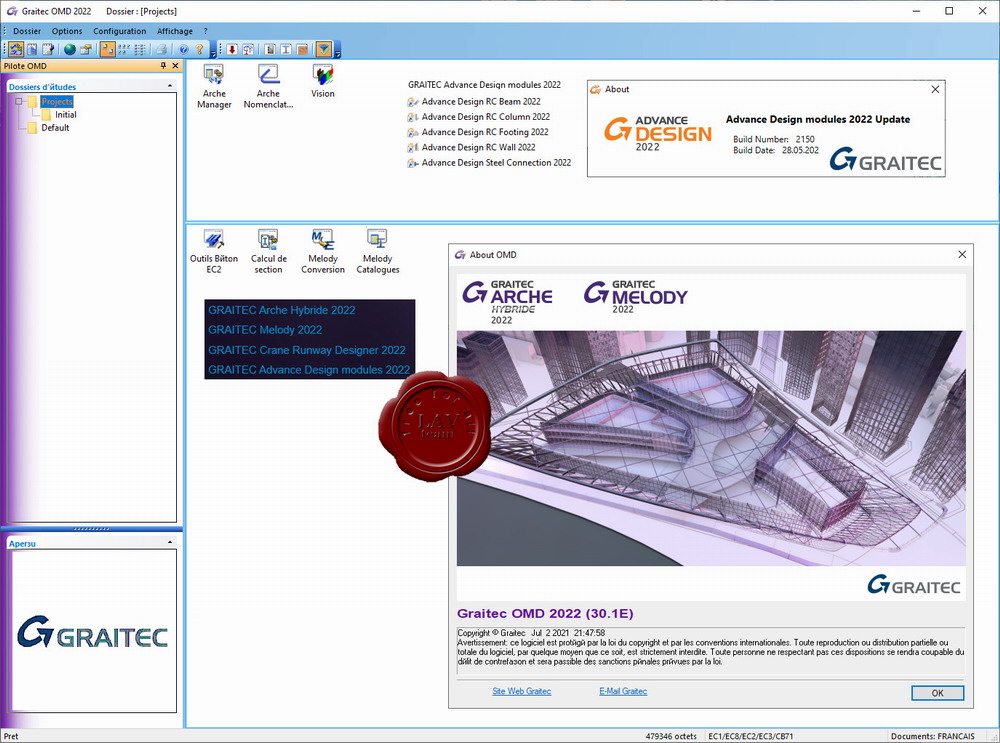This screenshot has width=1000, height=743.
Task: Open the E-Mail Graitec link
Action: coord(623,691)
